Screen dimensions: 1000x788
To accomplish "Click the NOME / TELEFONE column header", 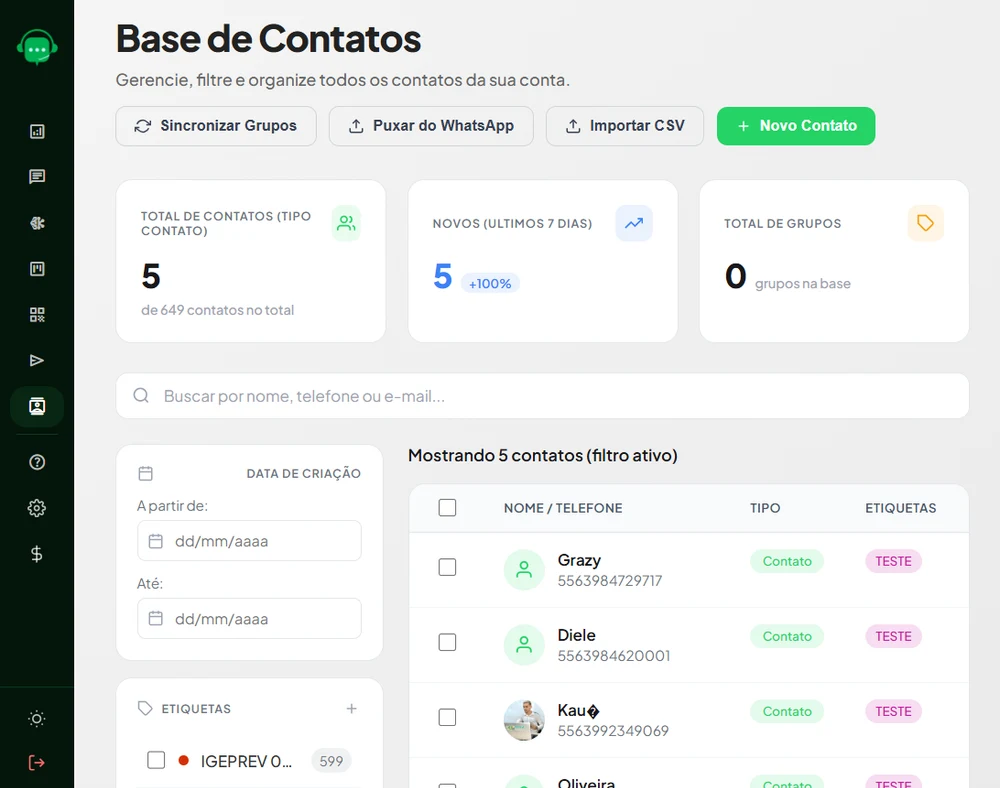I will tap(563, 508).
